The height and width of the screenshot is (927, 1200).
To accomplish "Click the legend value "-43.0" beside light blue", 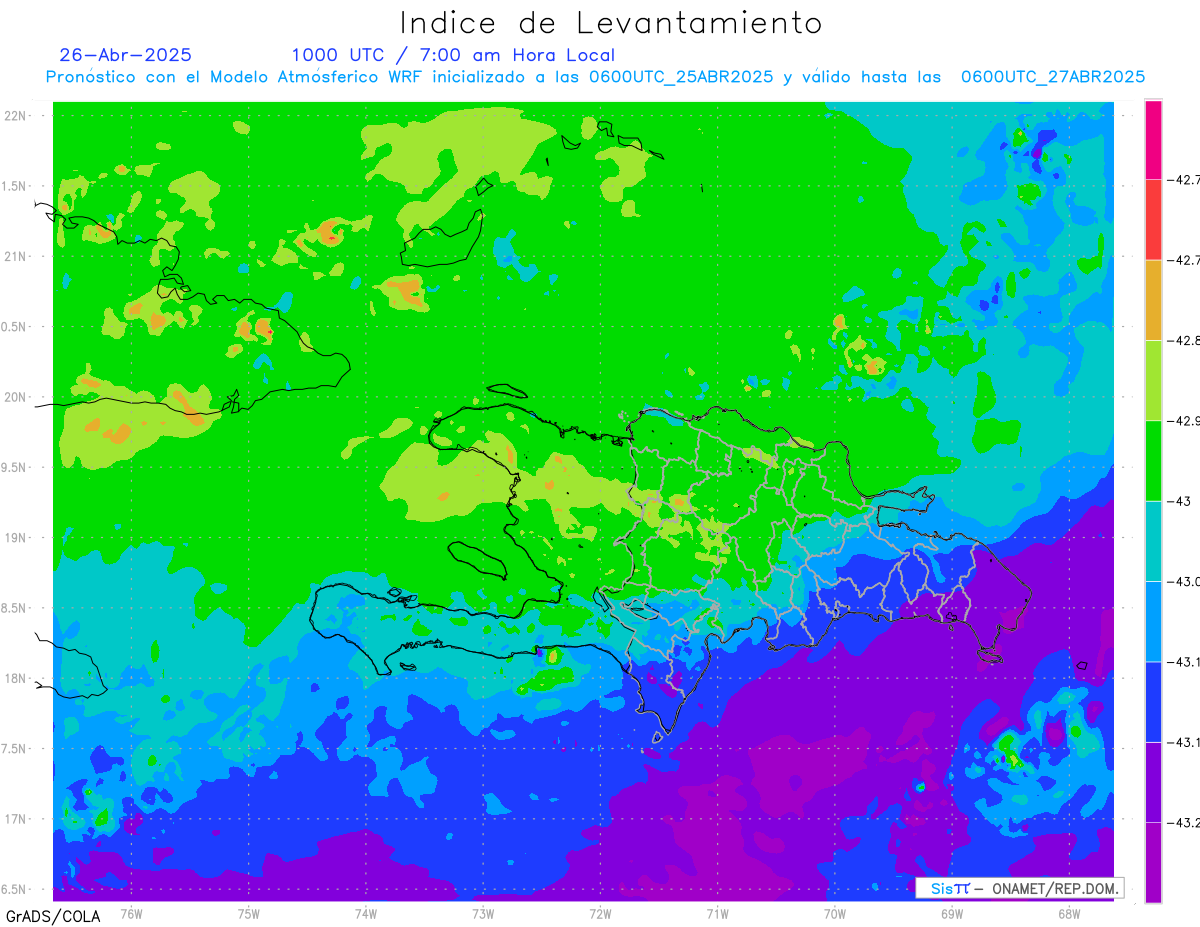I will [1184, 581].
